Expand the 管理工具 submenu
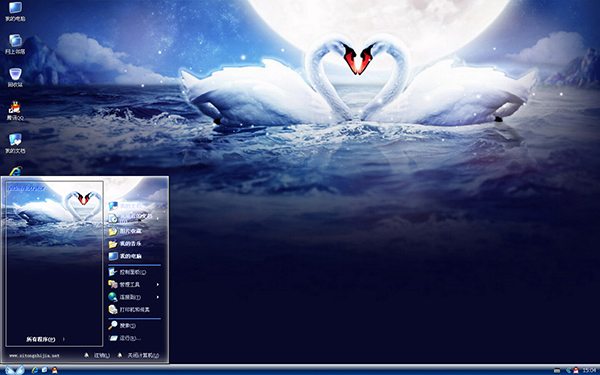The image size is (600, 375). [x=134, y=285]
